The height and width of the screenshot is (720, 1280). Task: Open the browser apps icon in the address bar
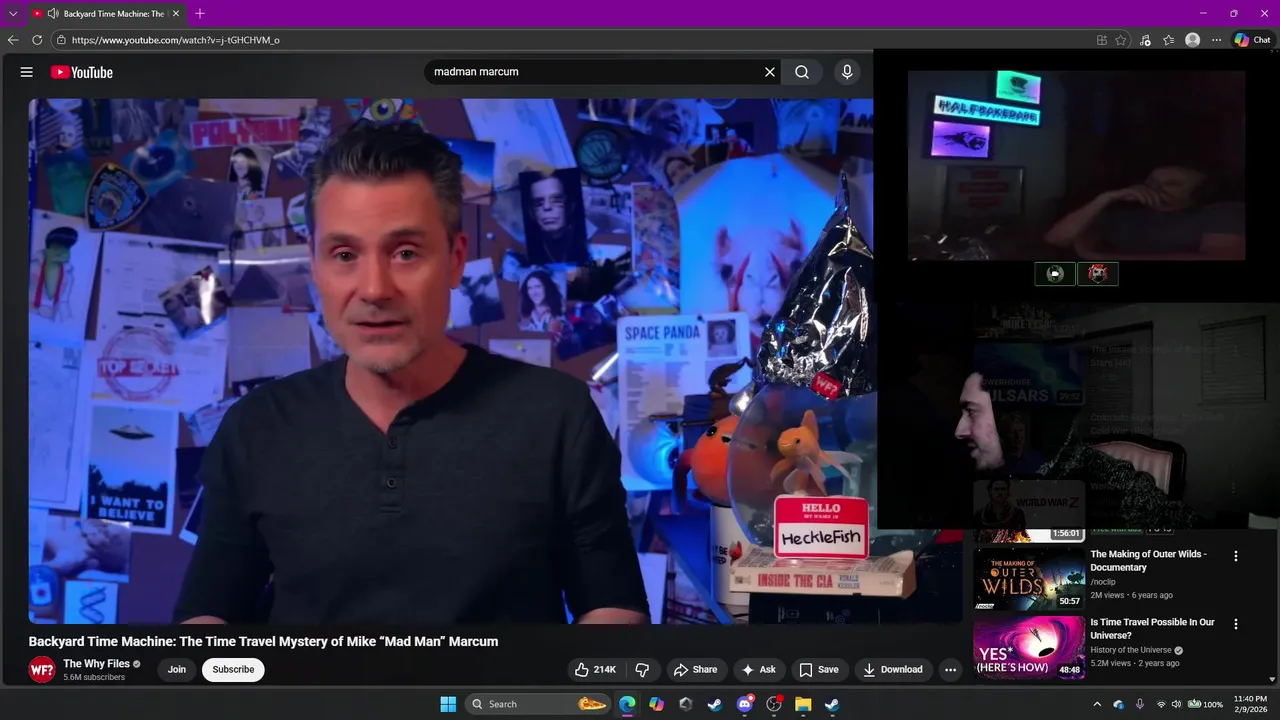click(1102, 40)
